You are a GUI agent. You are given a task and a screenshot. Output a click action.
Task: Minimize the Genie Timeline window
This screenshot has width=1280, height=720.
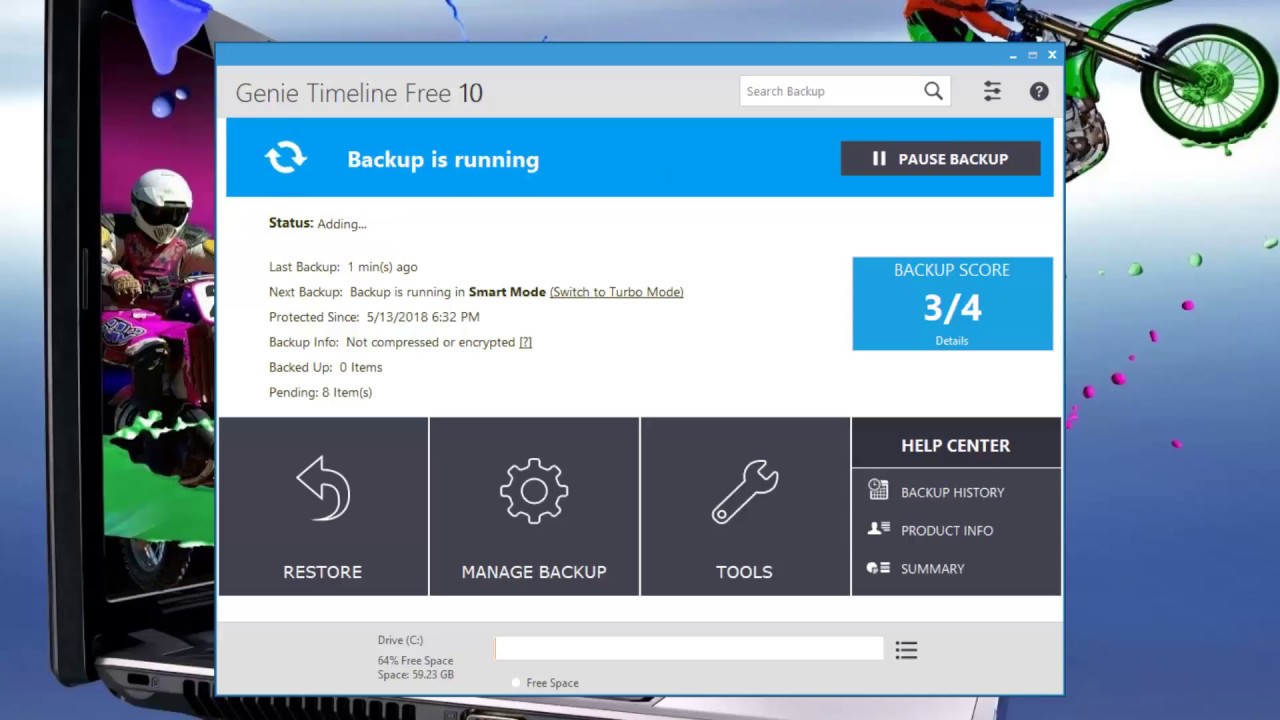(1013, 55)
